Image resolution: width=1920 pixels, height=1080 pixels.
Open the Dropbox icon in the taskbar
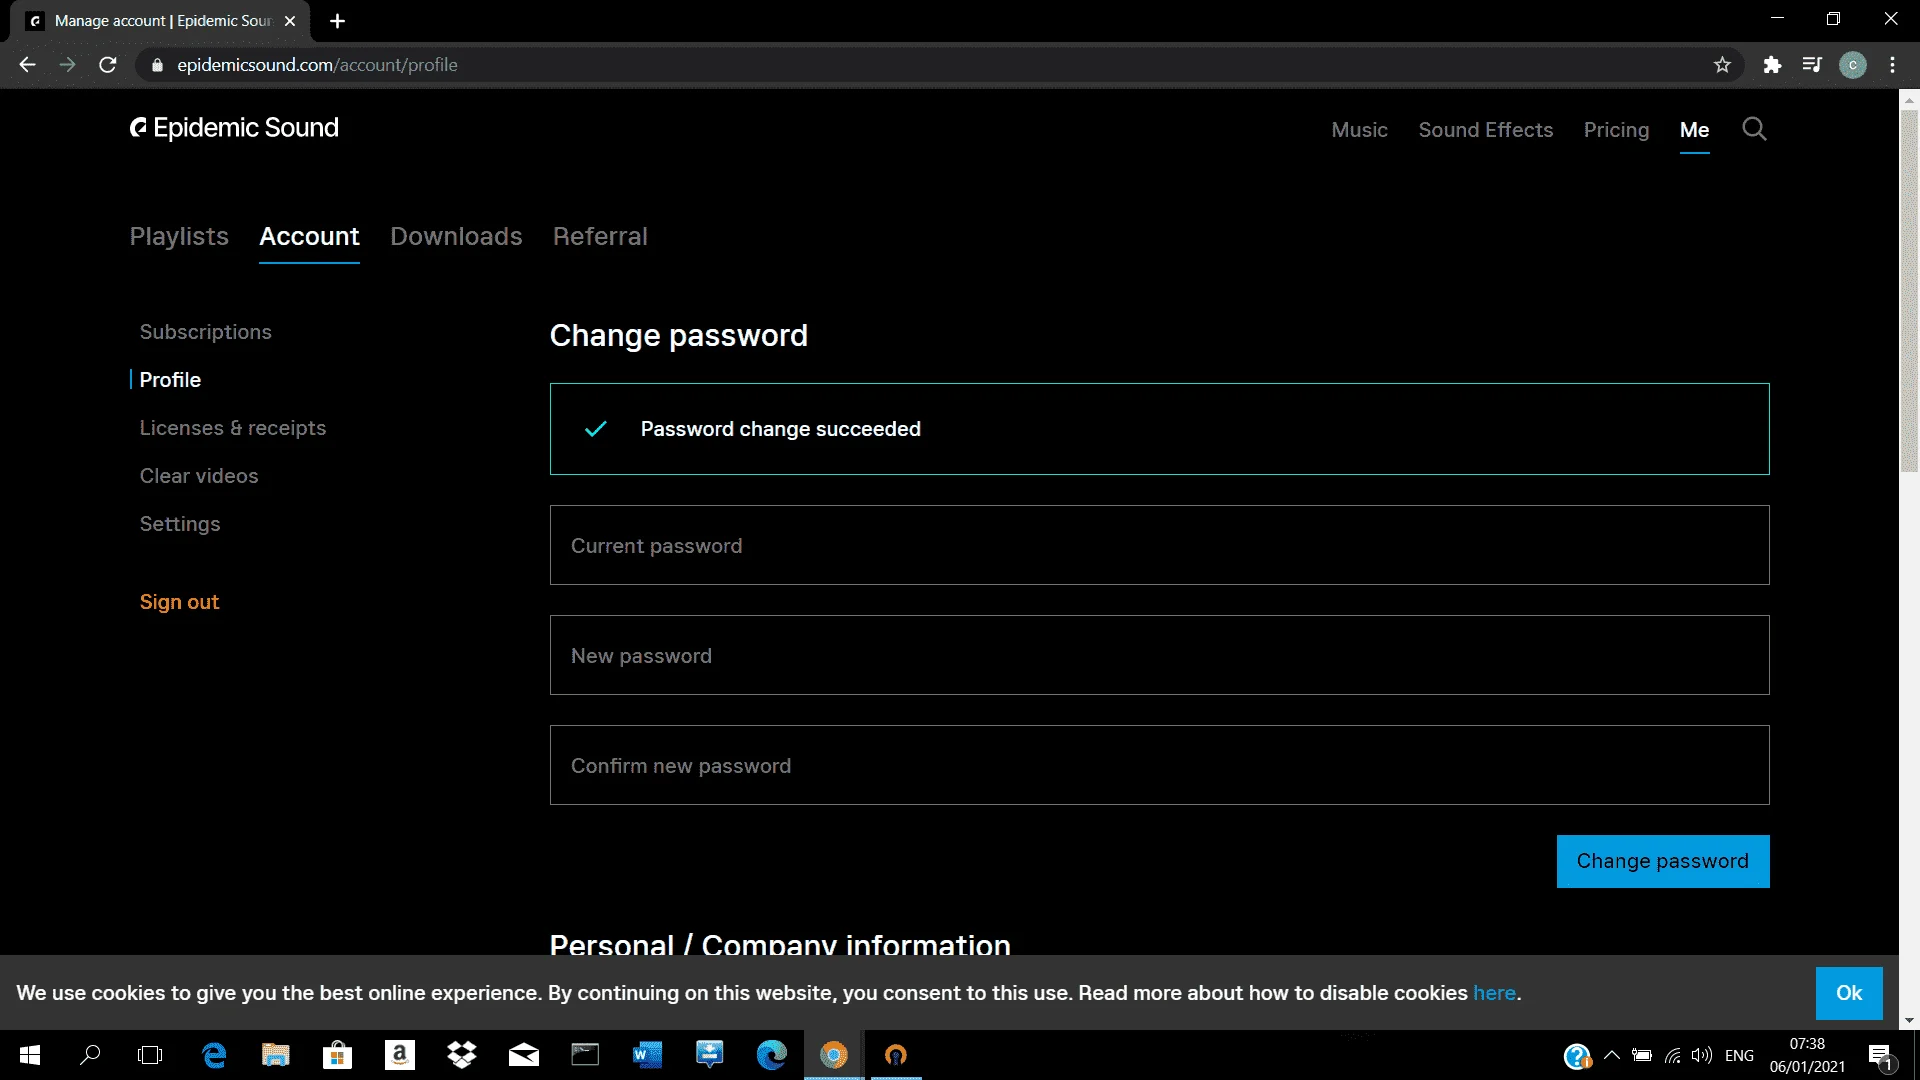[462, 1055]
